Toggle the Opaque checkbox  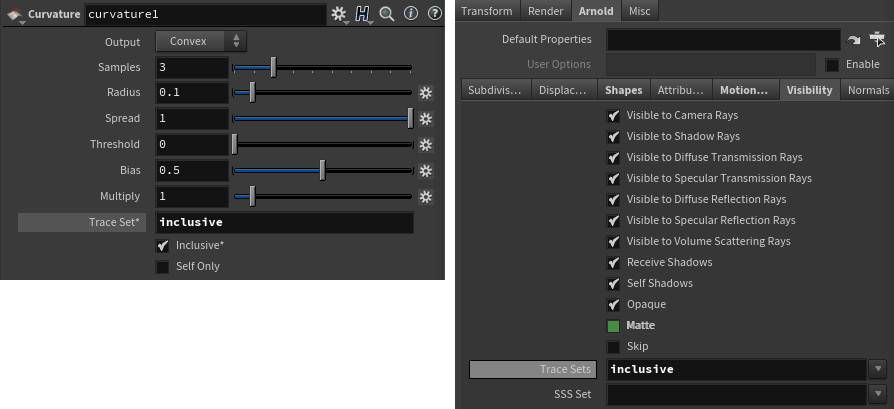coord(613,305)
